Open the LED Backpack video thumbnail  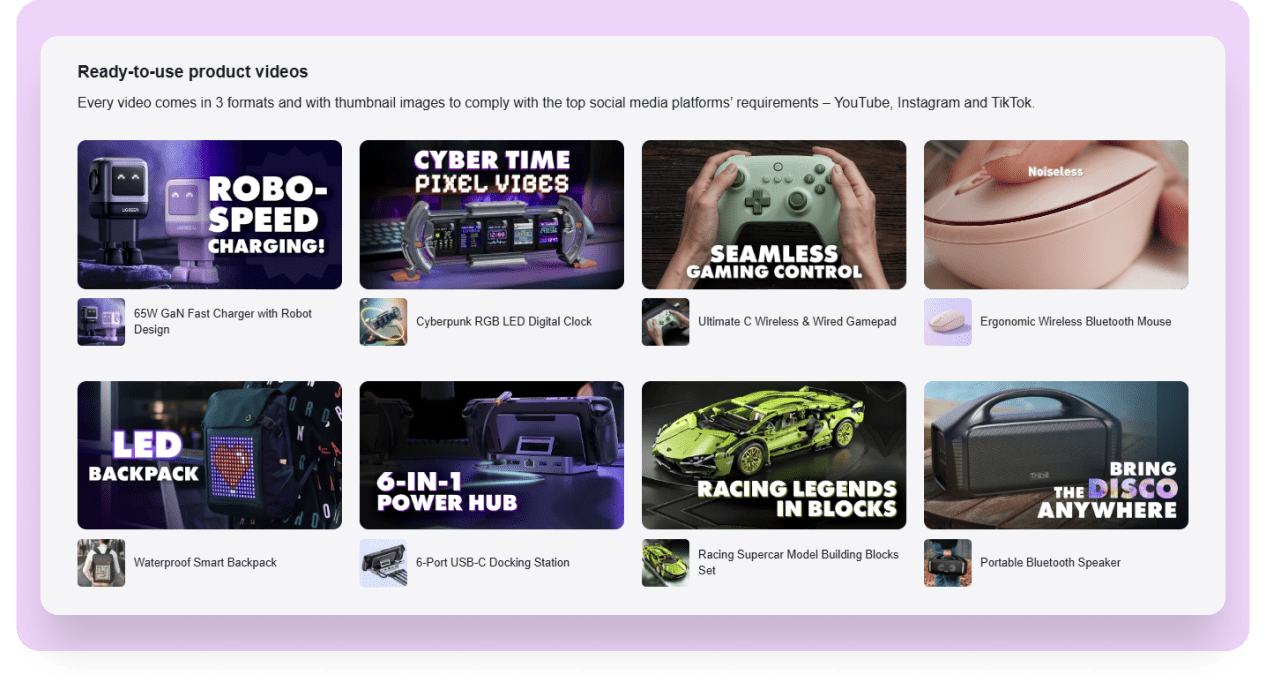[x=210, y=455]
